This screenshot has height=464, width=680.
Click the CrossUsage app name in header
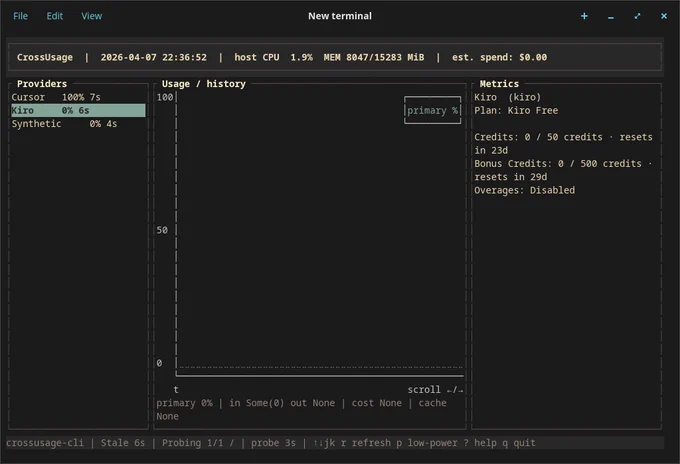coord(45,57)
